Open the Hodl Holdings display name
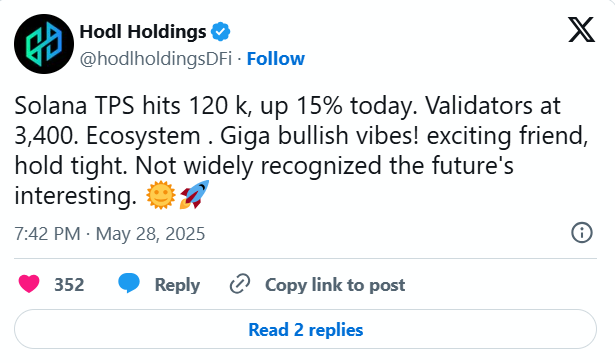The image size is (615, 363). (x=143, y=32)
